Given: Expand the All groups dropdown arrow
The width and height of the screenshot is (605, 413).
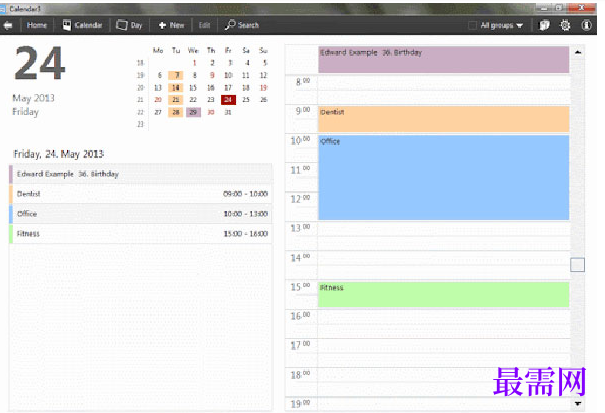Looking at the screenshot, I should click(519, 25).
